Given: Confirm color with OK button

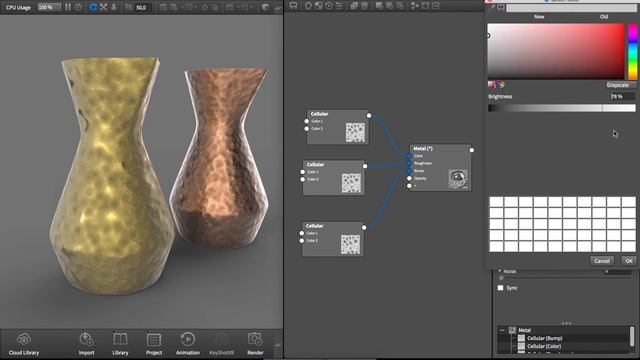Looking at the screenshot, I should (629, 261).
